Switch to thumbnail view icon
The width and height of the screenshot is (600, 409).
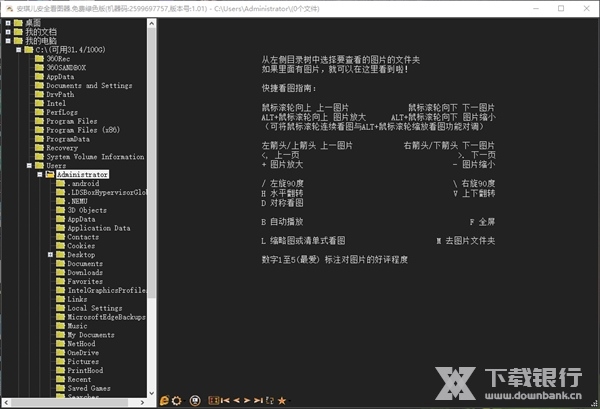click(x=213, y=400)
